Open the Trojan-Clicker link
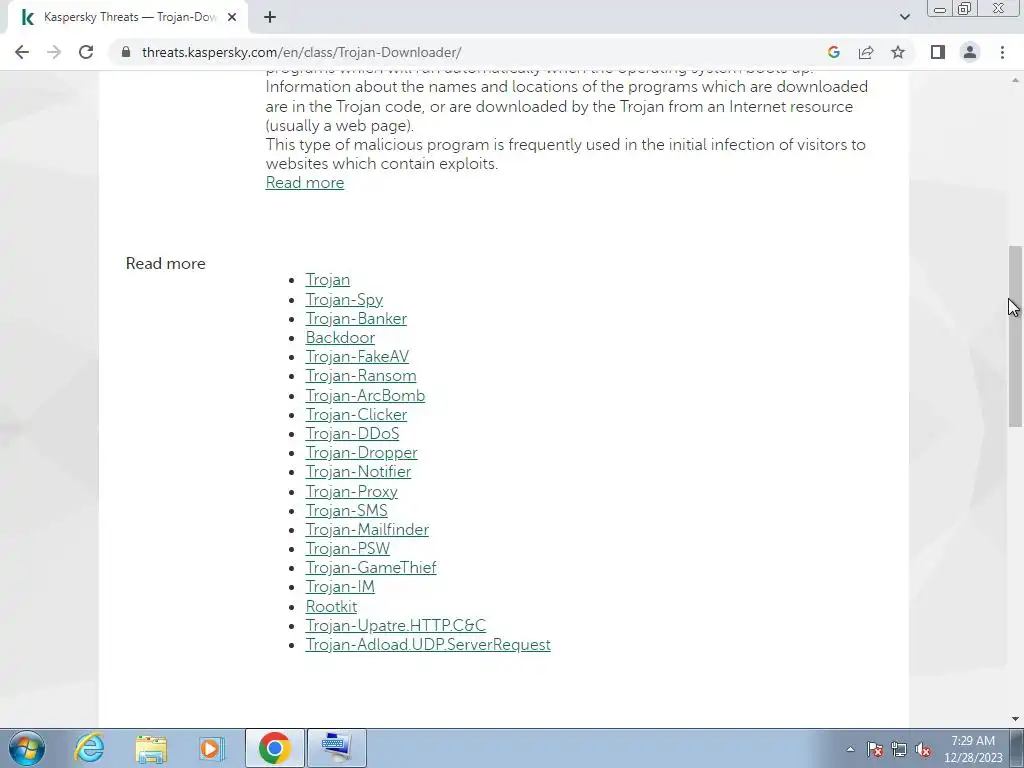1024x768 pixels. click(x=356, y=414)
